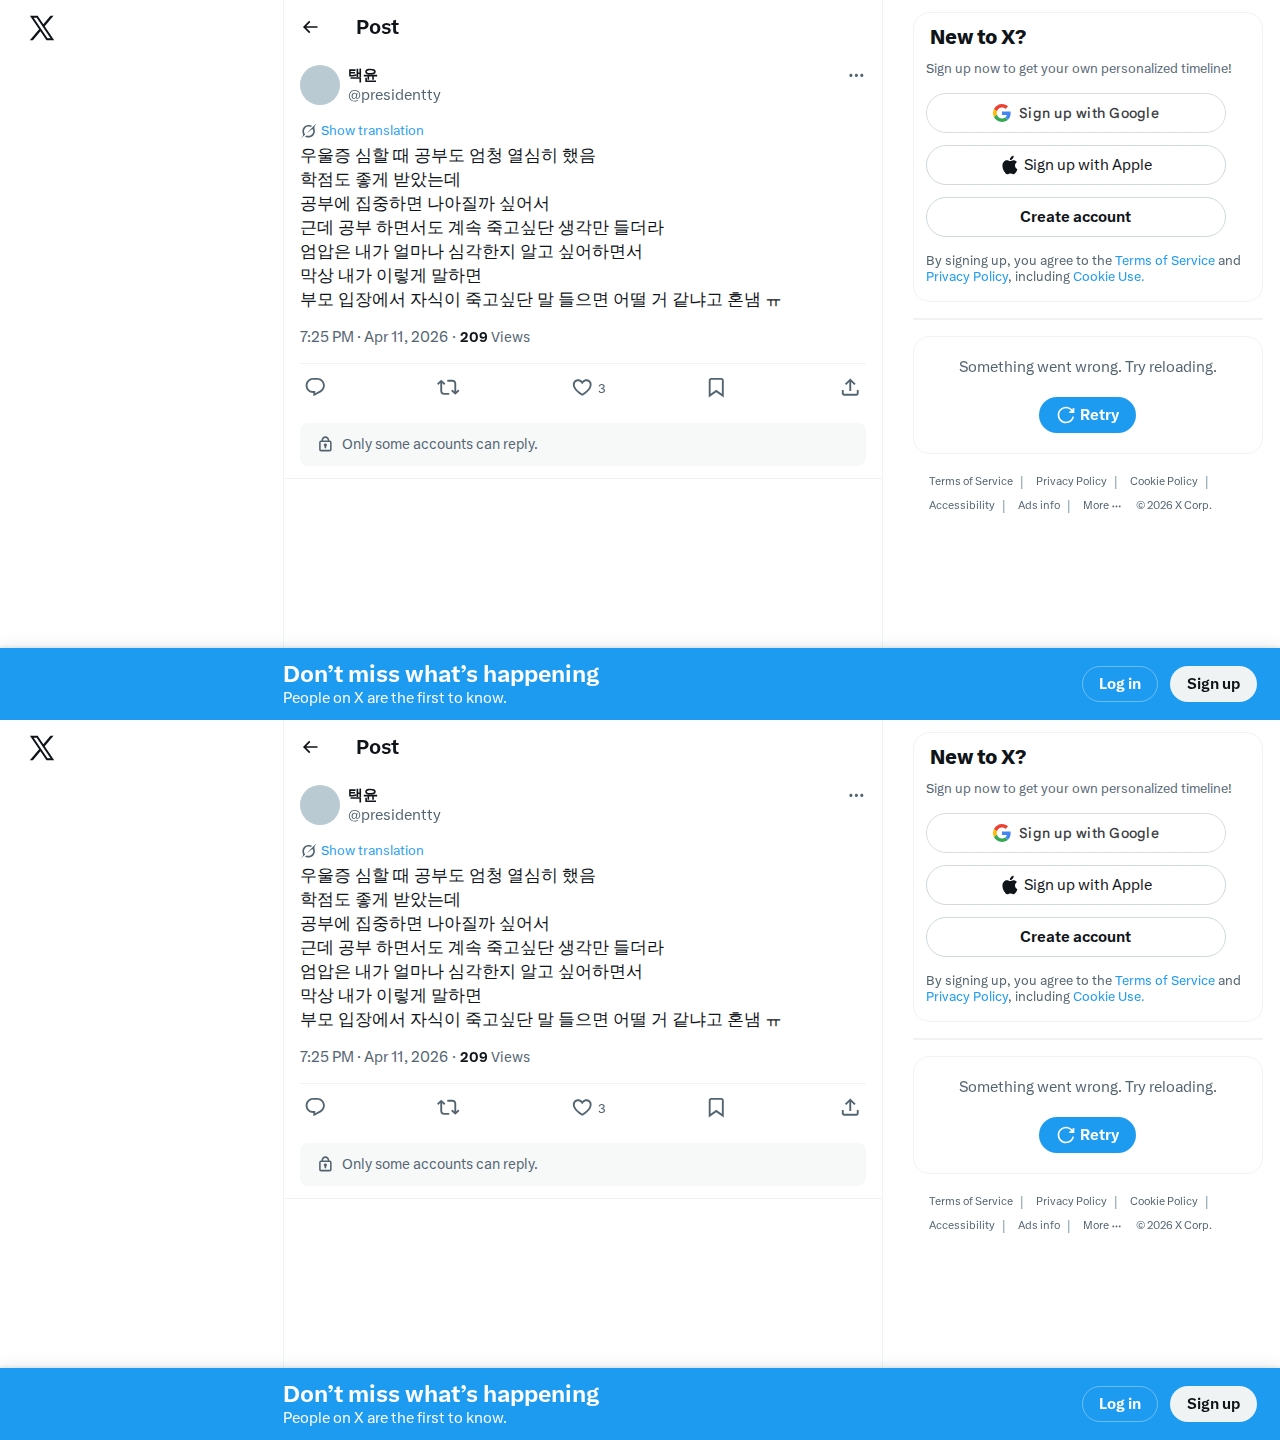This screenshot has width=1280, height=1440.
Task: Bookmark the upper post
Action: 716,387
